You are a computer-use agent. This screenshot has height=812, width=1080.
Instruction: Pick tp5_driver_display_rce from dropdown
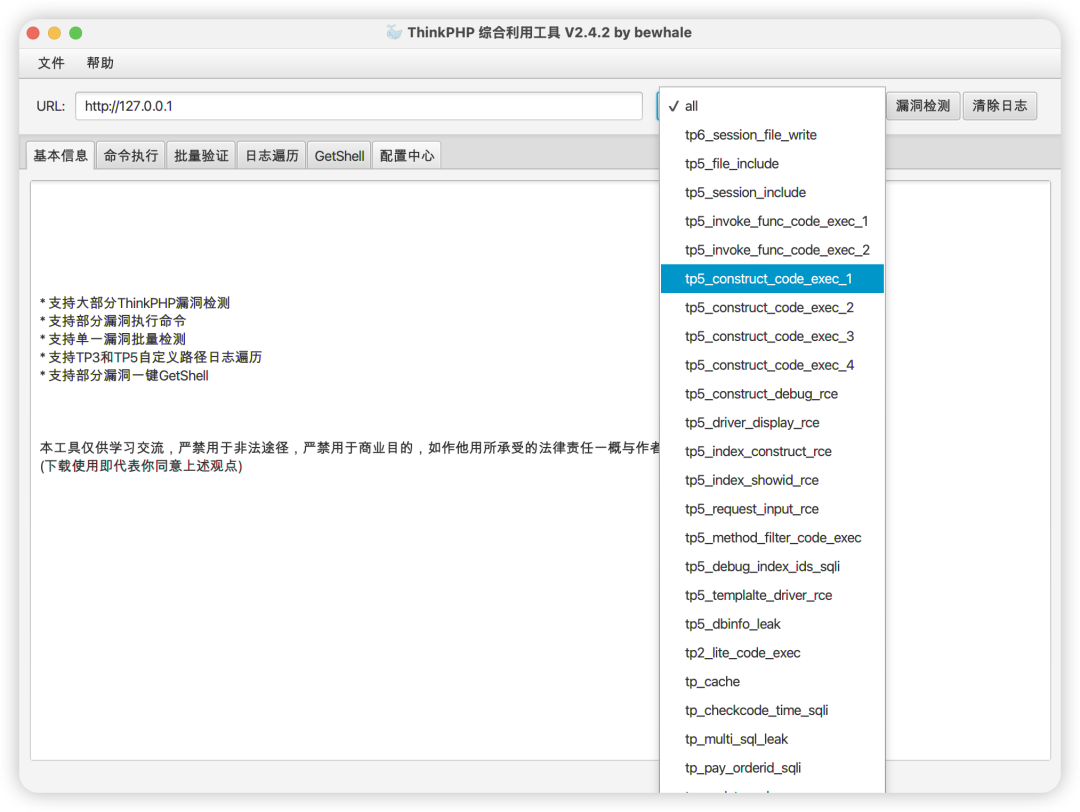click(x=772, y=423)
